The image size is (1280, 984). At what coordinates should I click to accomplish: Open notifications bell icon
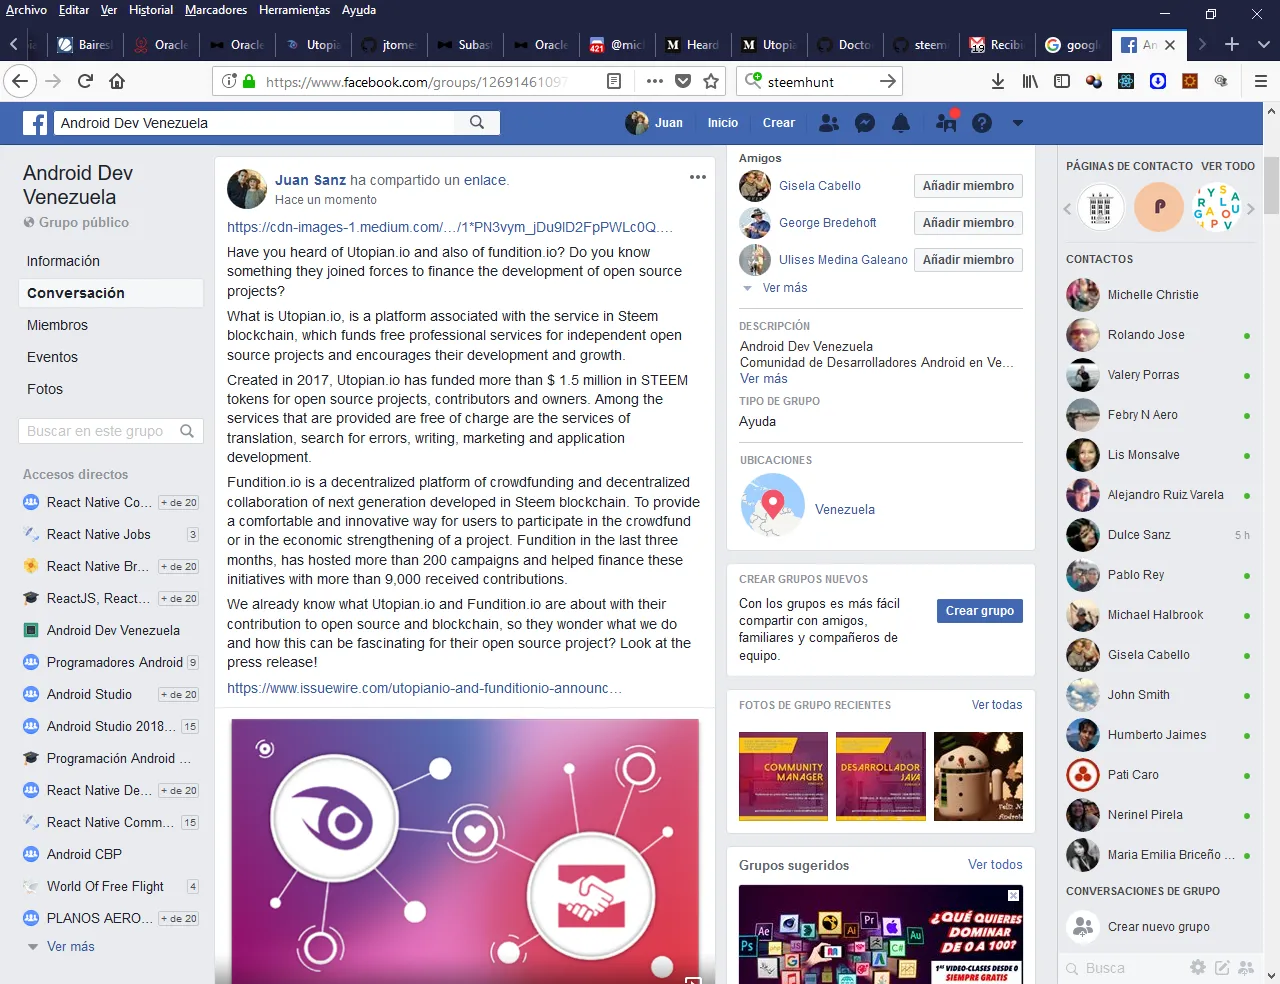901,123
